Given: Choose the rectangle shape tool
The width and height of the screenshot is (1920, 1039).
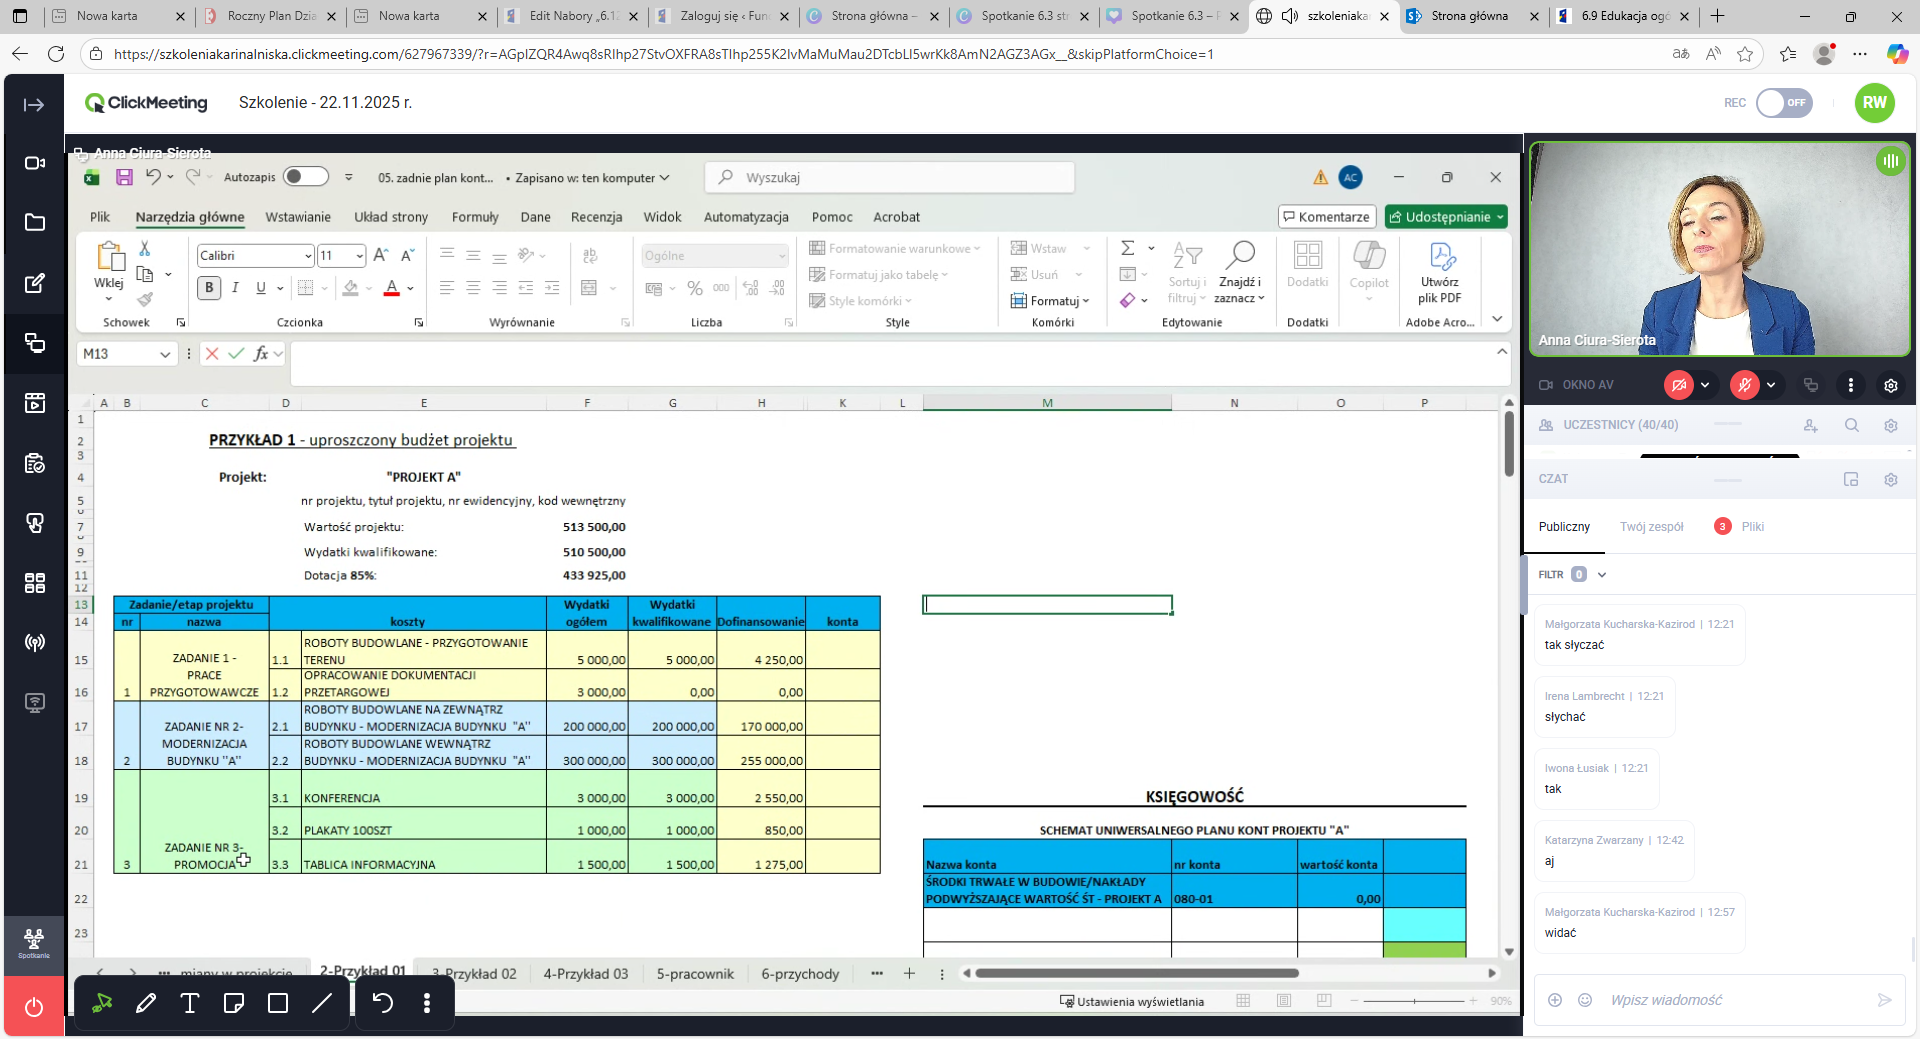Looking at the screenshot, I should pyautogui.click(x=278, y=1003).
